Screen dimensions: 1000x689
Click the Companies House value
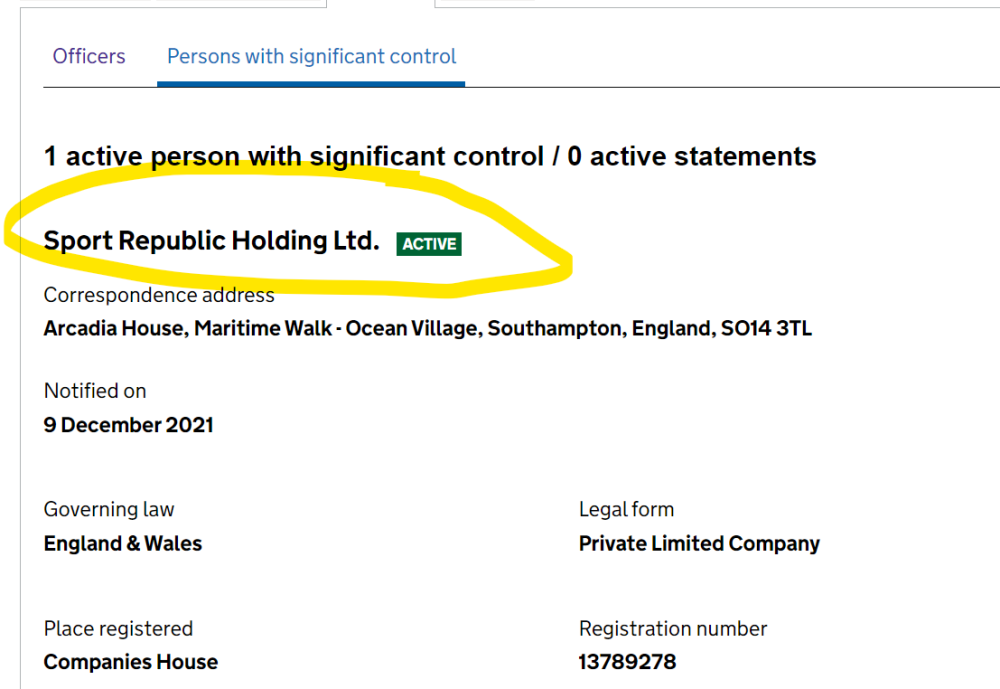click(x=130, y=662)
